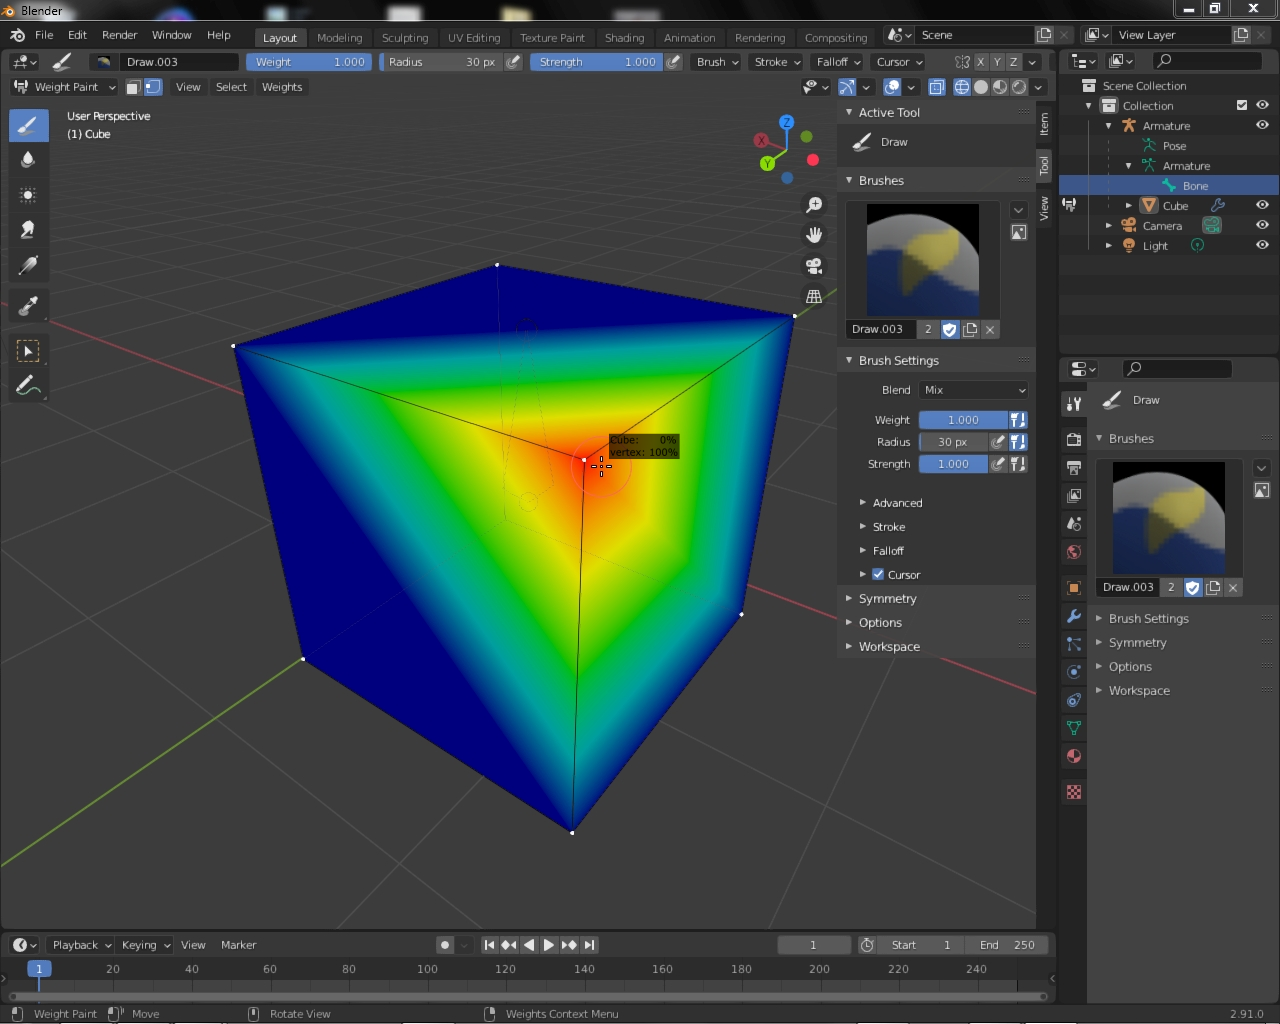Open the Material properties sphere tab
Screen dimensions: 1280x1024
pos(1074,756)
